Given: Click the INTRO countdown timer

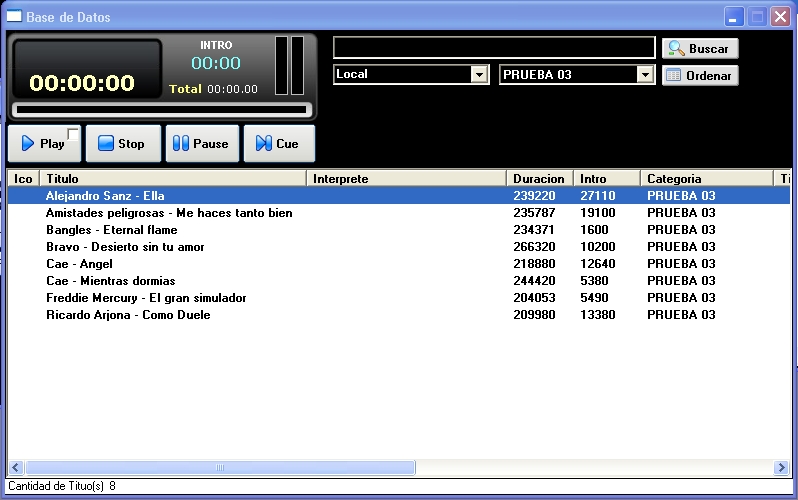Looking at the screenshot, I should tap(216, 63).
